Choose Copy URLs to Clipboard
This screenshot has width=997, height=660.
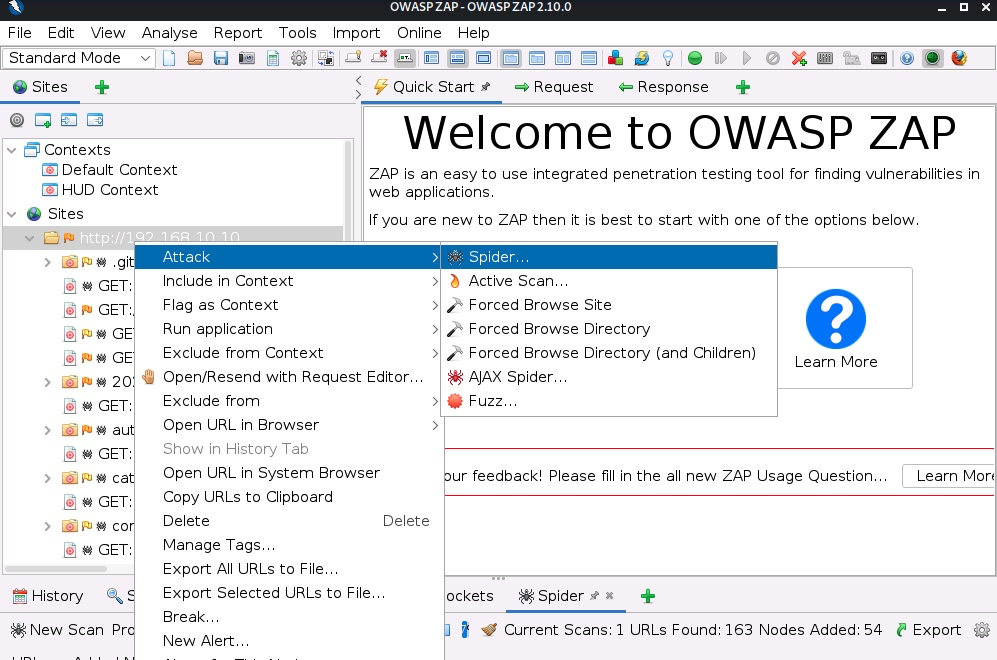289,497
